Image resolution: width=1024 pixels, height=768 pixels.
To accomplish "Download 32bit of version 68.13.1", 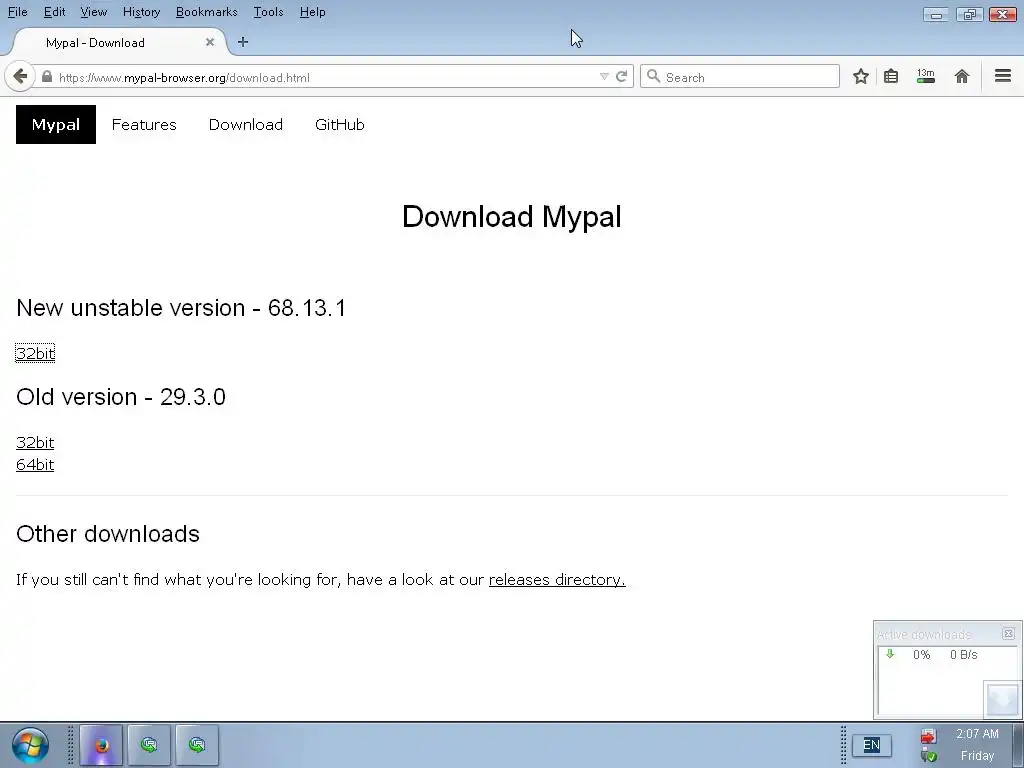I will tap(35, 353).
